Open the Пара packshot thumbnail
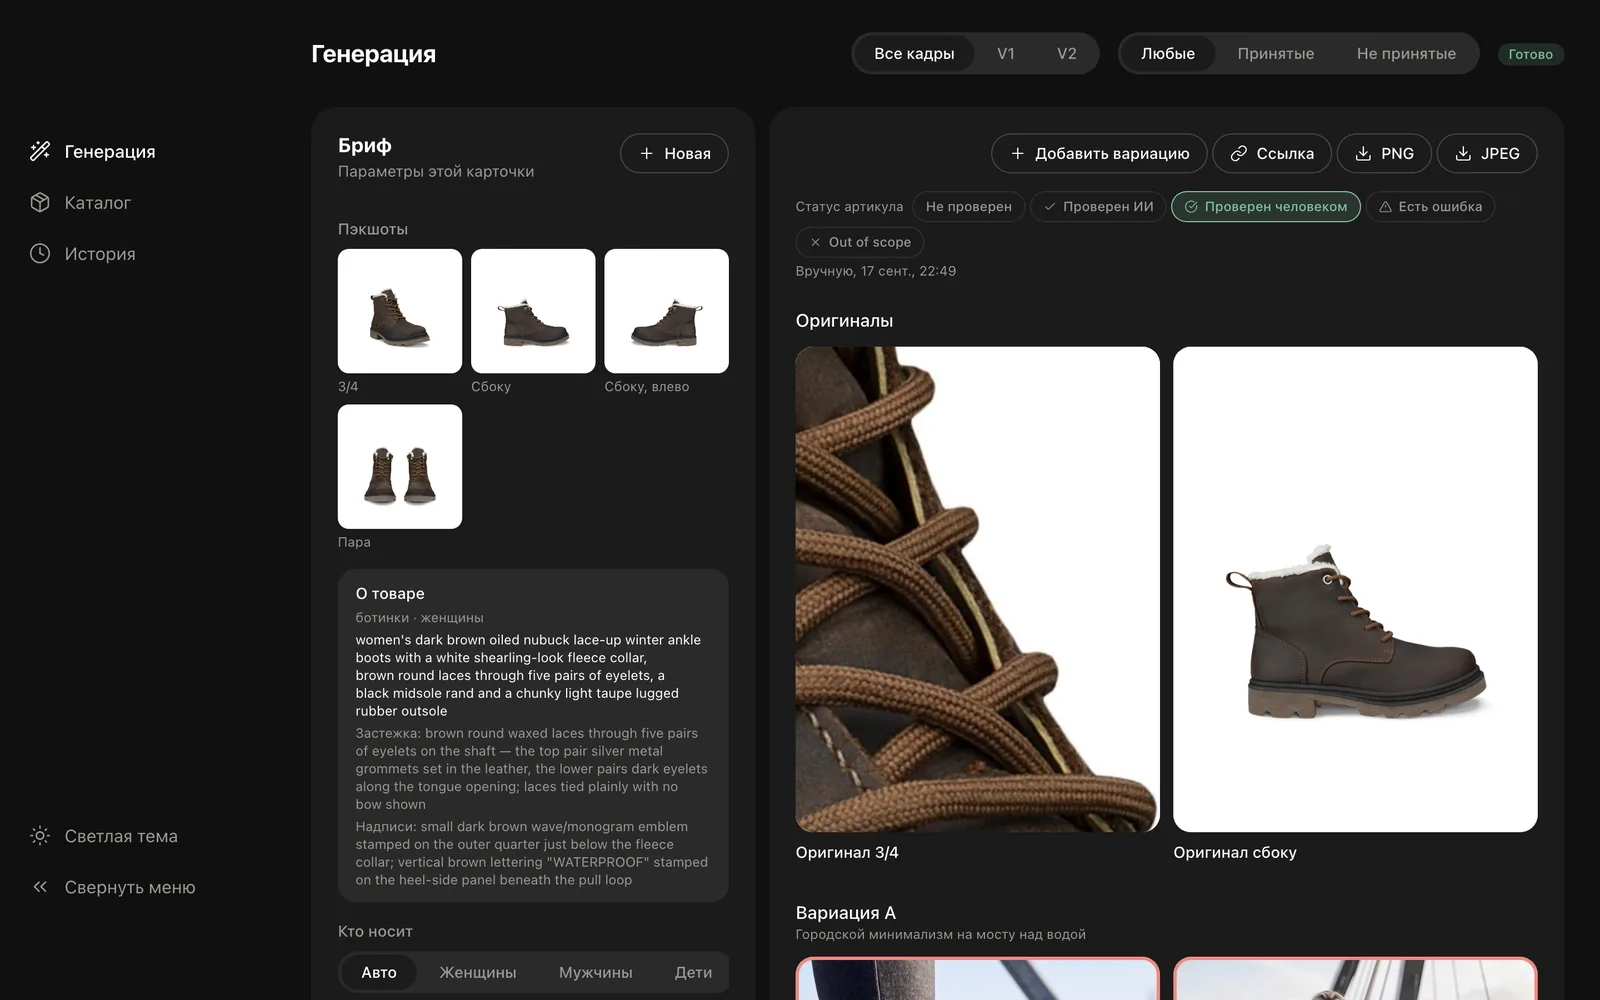1600x1000 pixels. pyautogui.click(x=400, y=467)
